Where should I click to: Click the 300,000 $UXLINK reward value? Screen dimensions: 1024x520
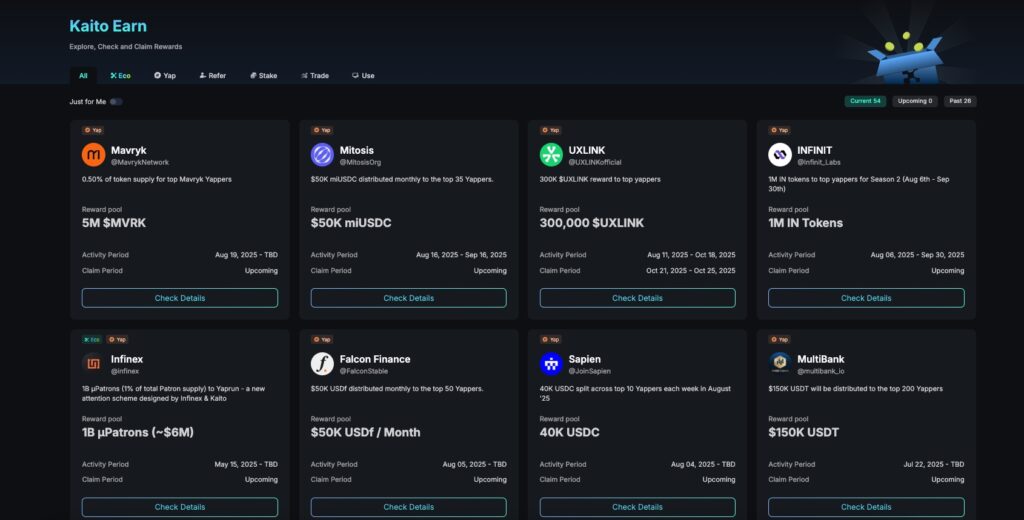click(x=592, y=223)
